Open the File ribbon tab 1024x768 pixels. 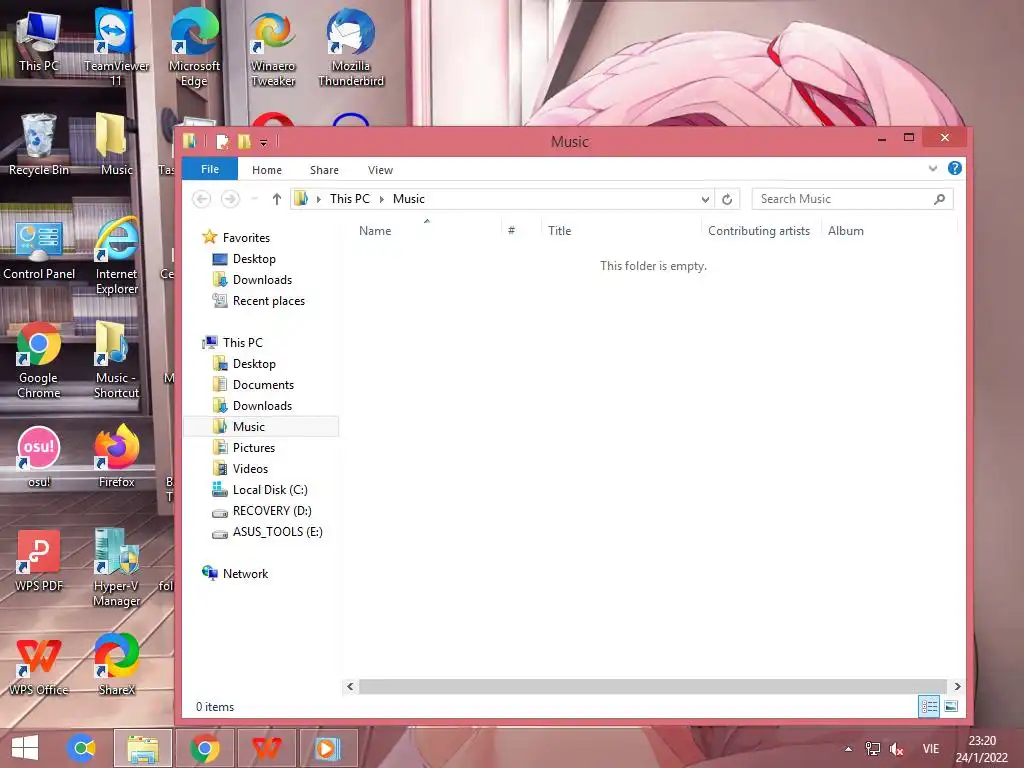click(x=210, y=169)
